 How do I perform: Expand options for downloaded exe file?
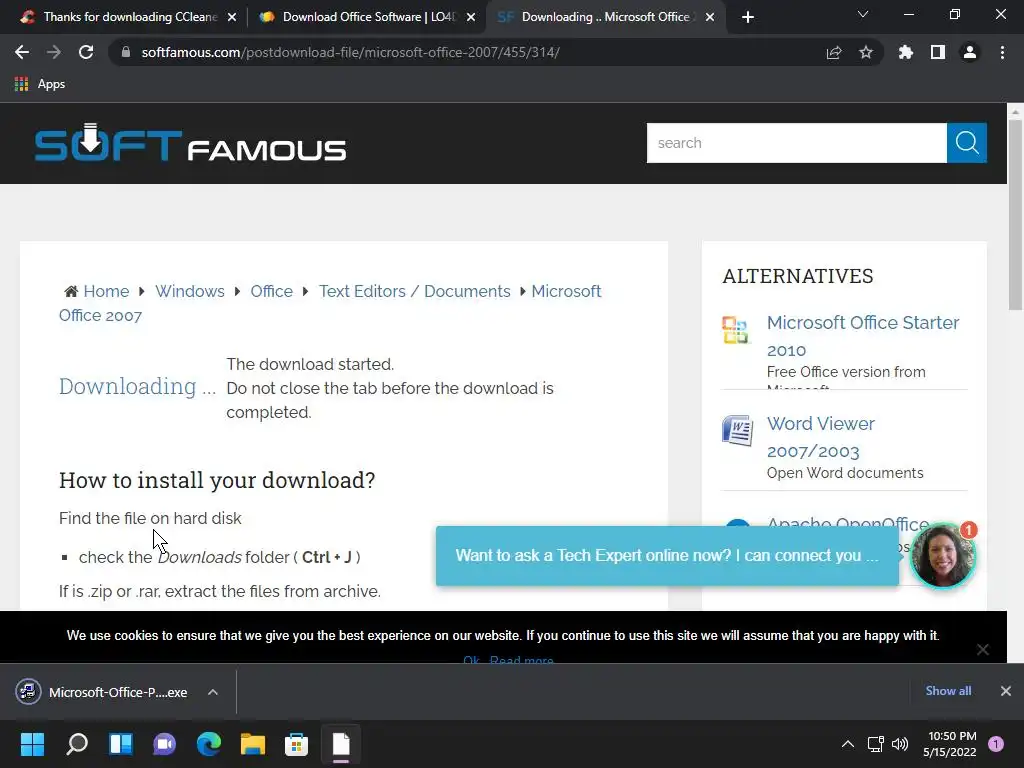pyautogui.click(x=213, y=692)
